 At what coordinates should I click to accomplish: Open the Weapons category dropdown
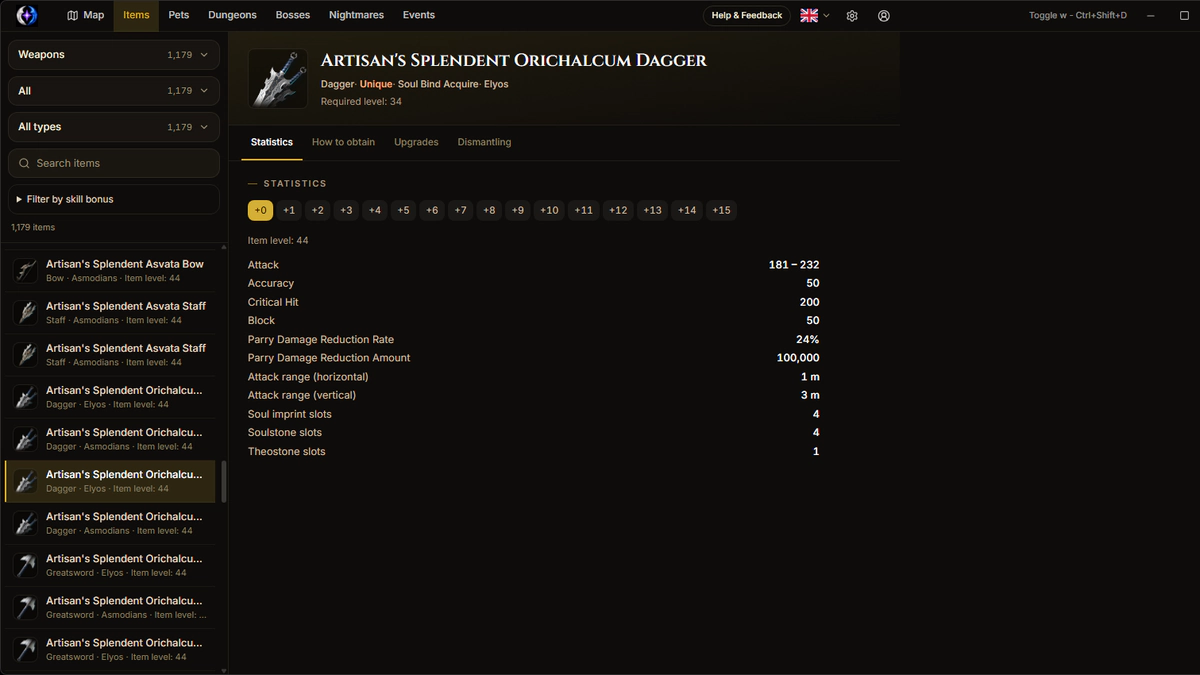coord(114,55)
